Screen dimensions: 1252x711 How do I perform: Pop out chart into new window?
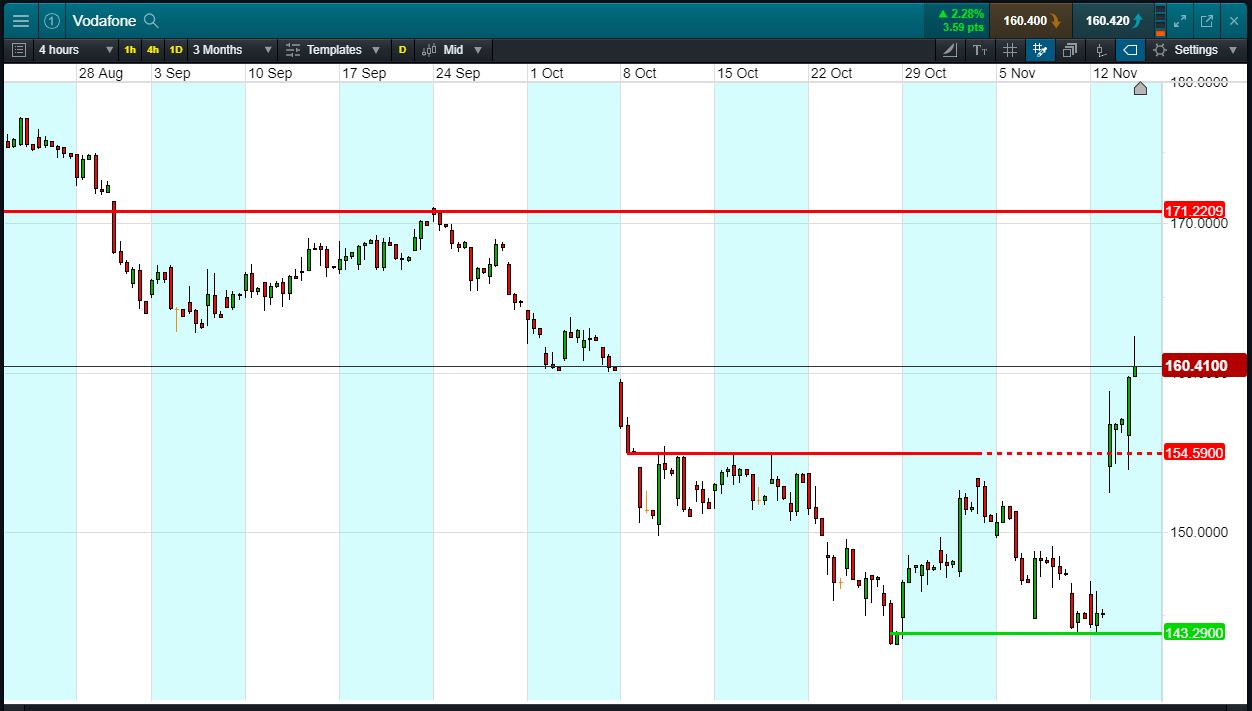pyautogui.click(x=1207, y=20)
